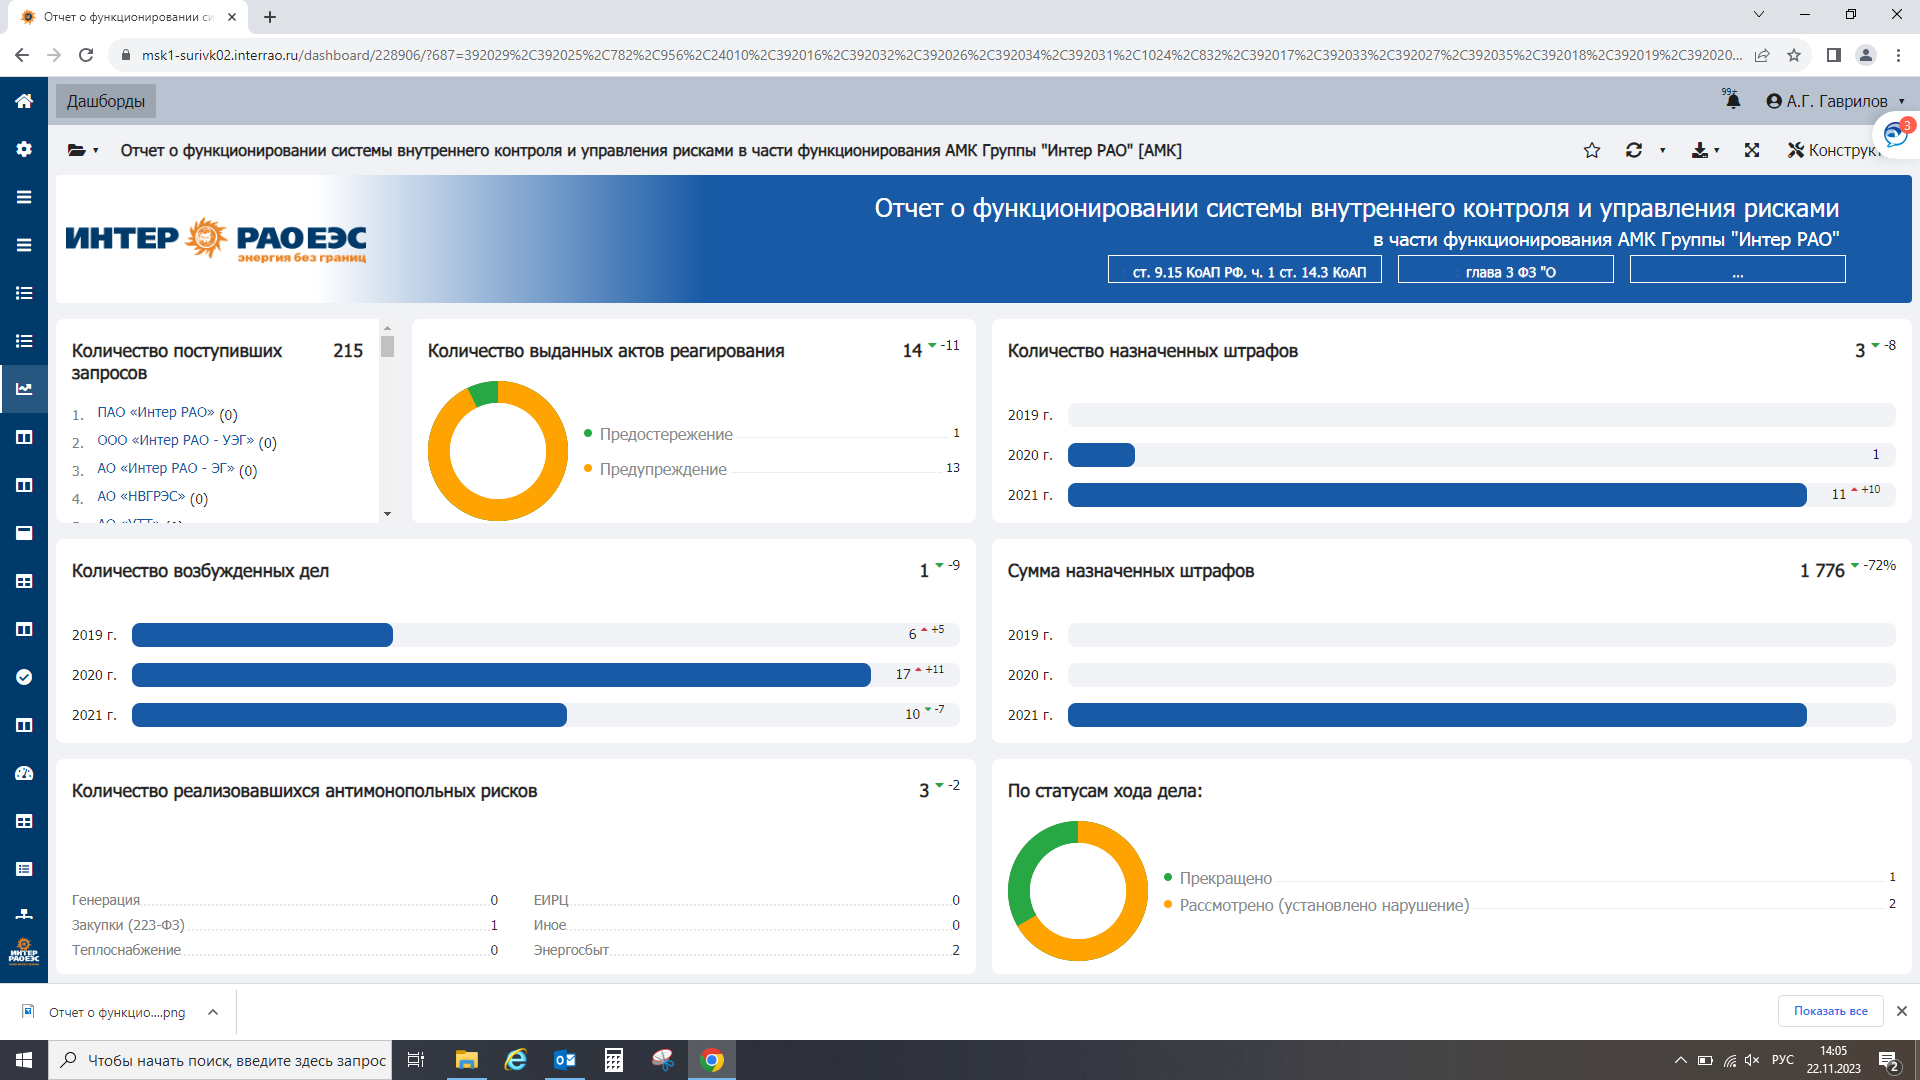
Task: Click the check-circle sidebar icon
Action: (x=24, y=677)
